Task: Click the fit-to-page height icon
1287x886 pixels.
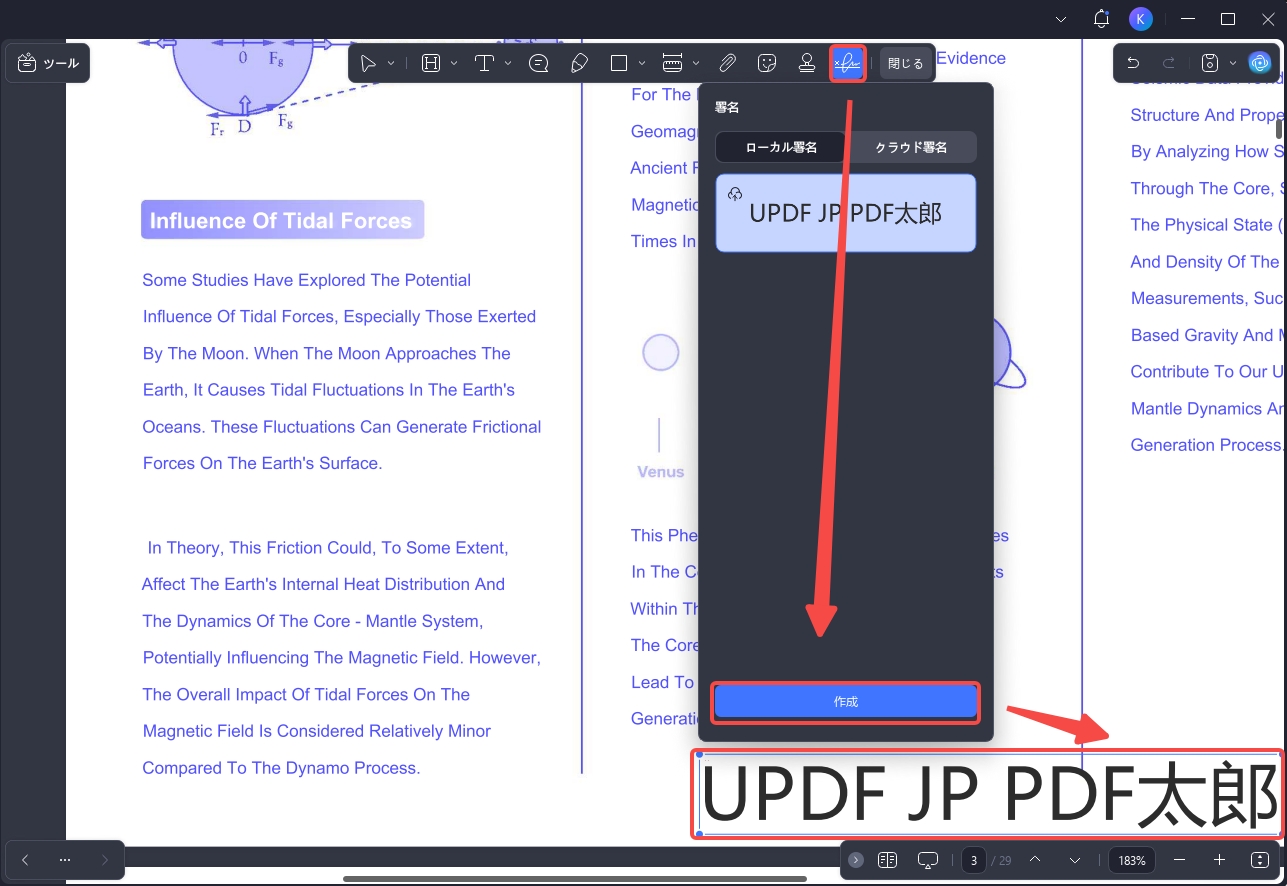Action: click(1259, 860)
